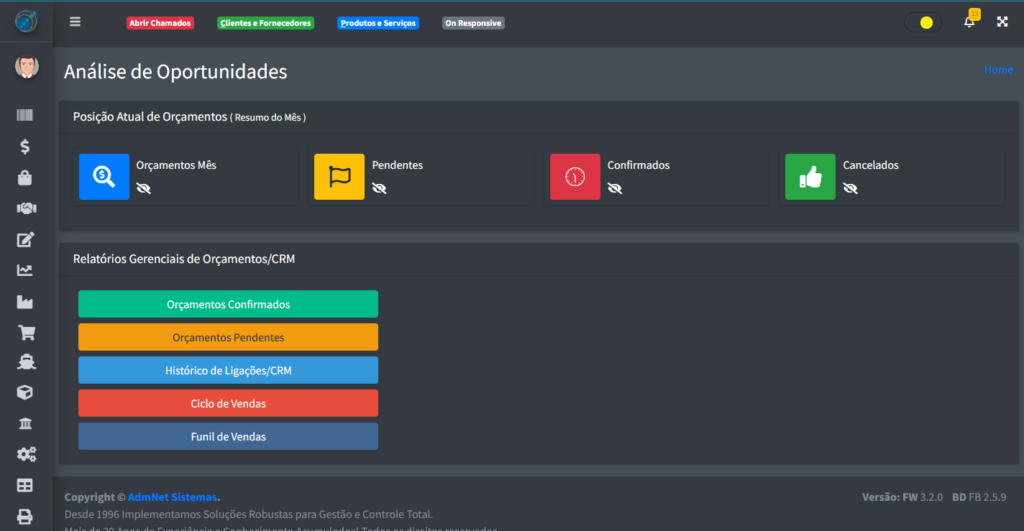Expand to fullscreen with the arrows icon

(1002, 22)
